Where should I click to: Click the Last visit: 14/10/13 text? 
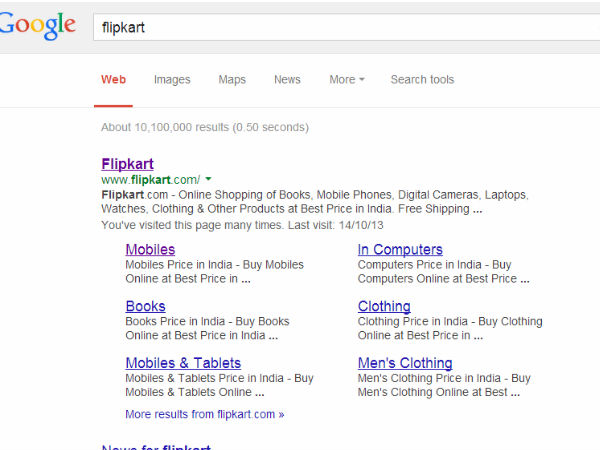click(335, 225)
